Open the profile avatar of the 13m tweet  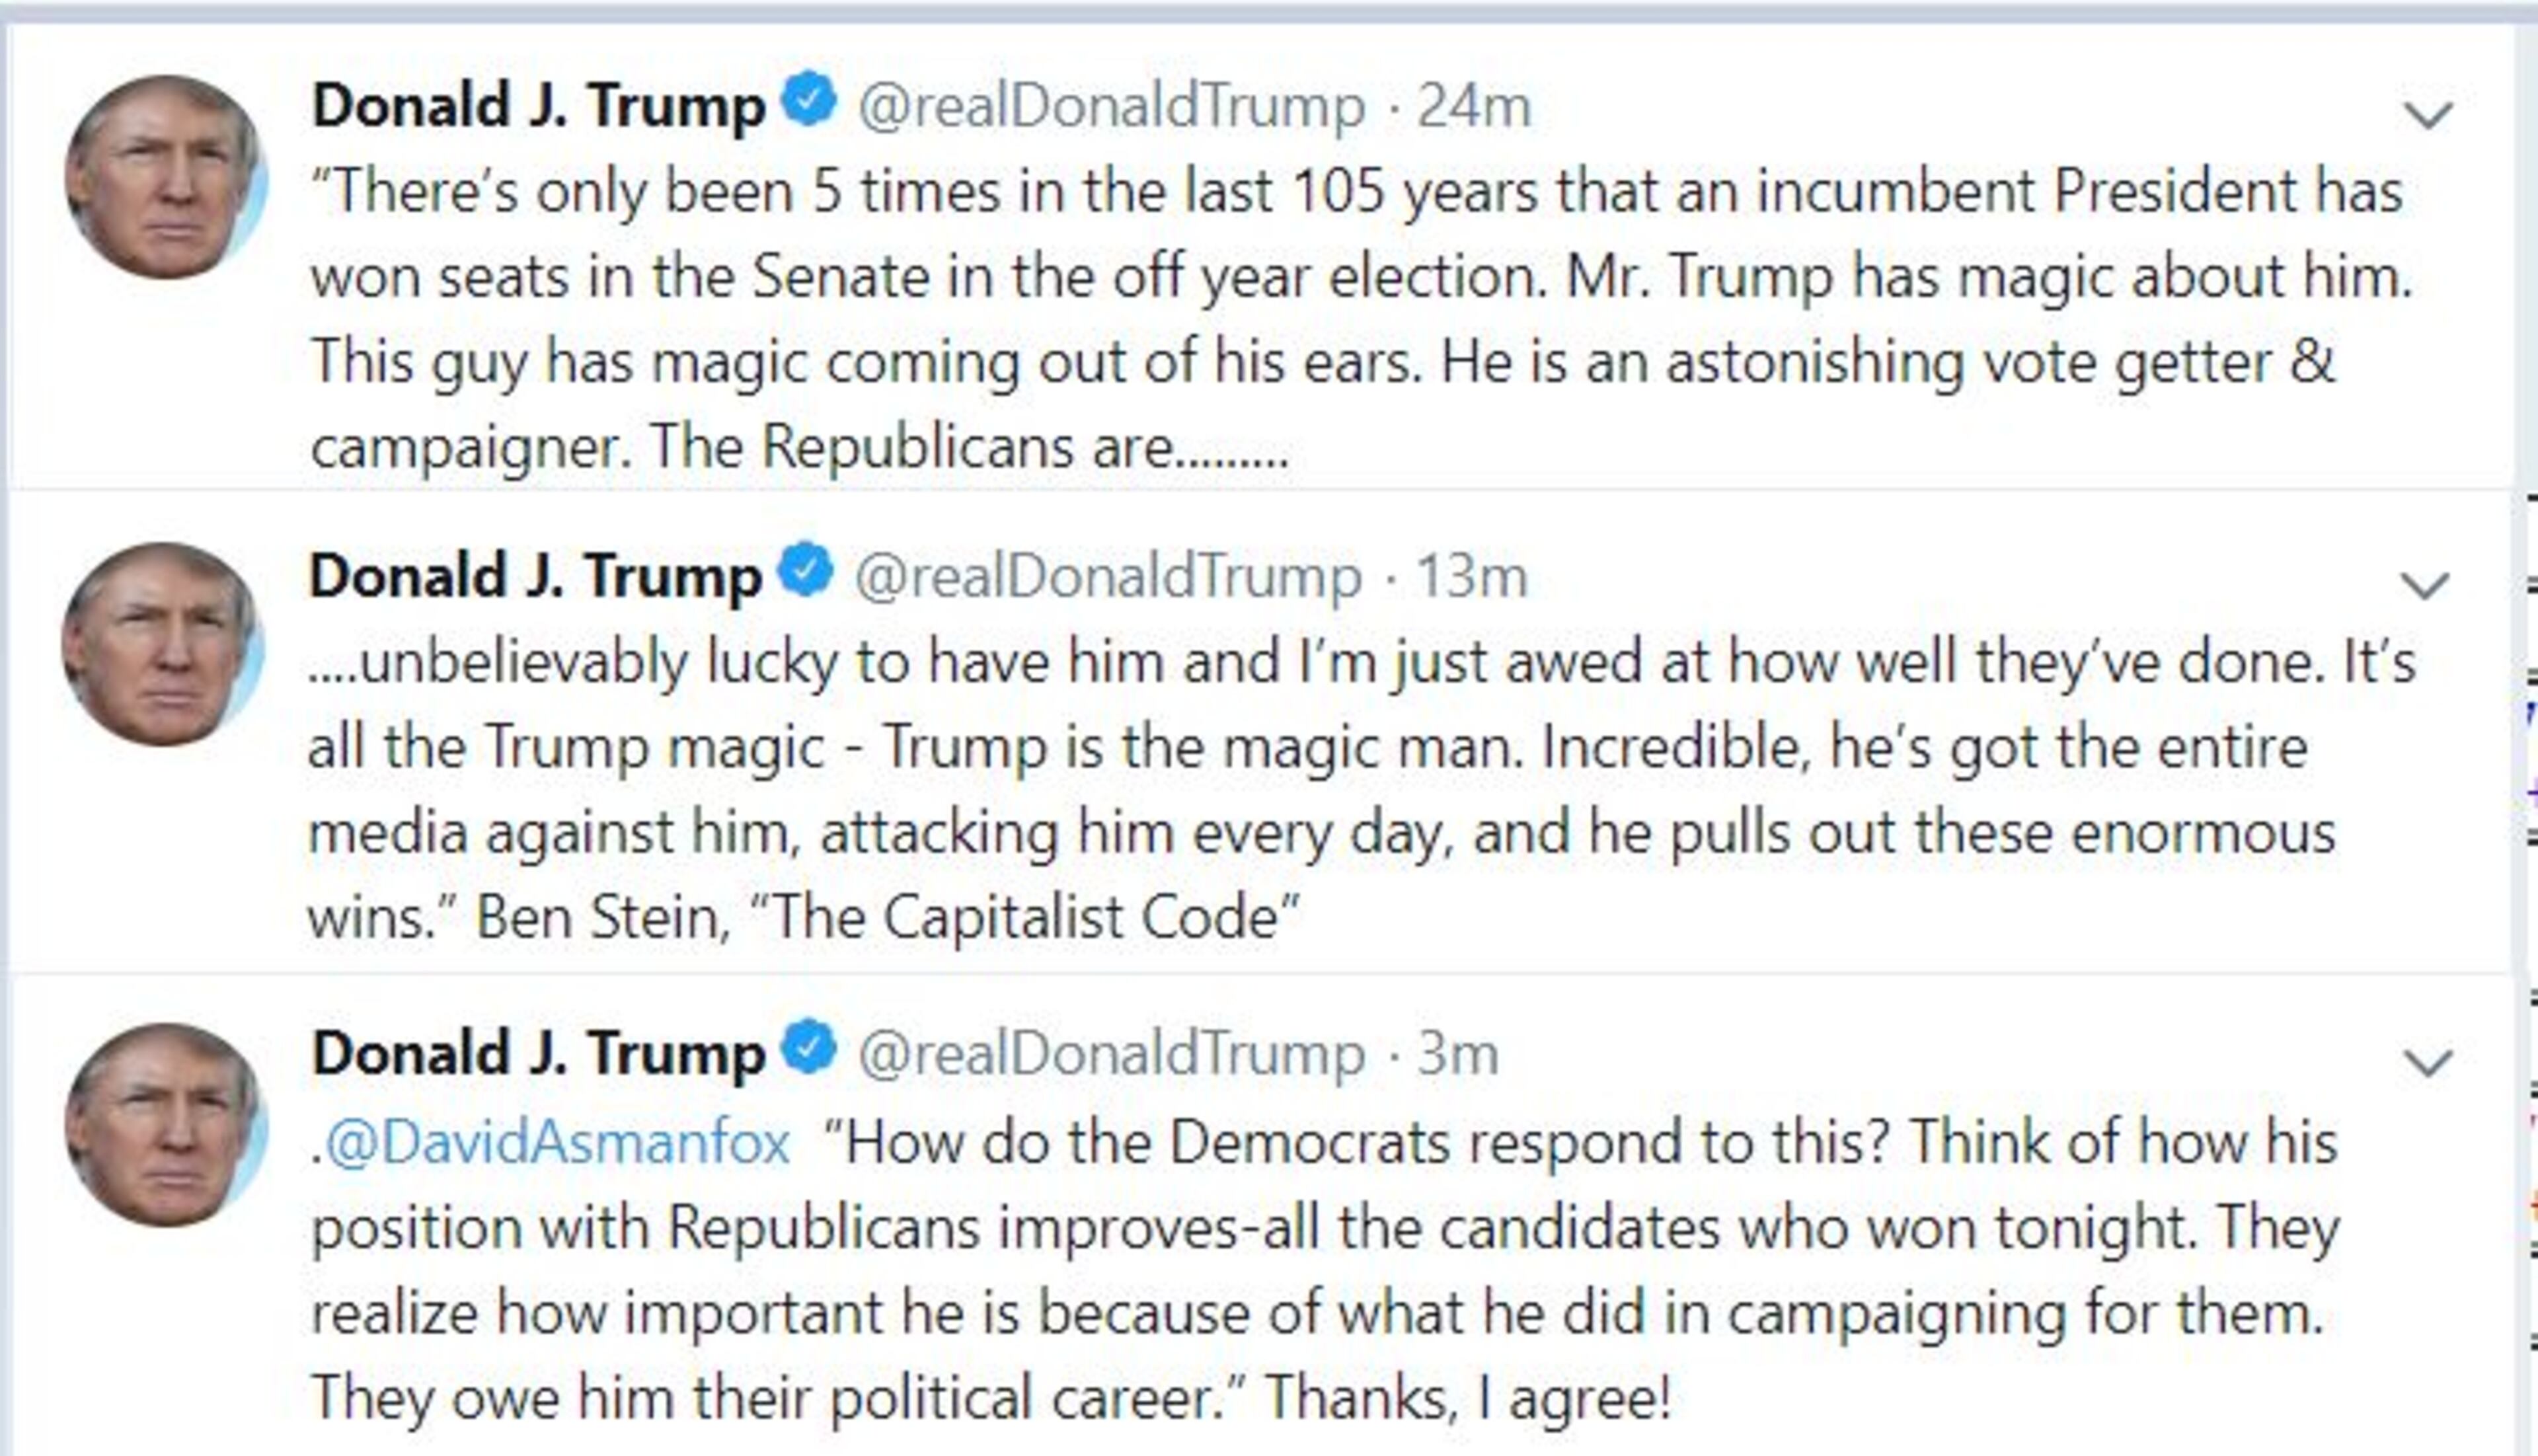[163, 645]
